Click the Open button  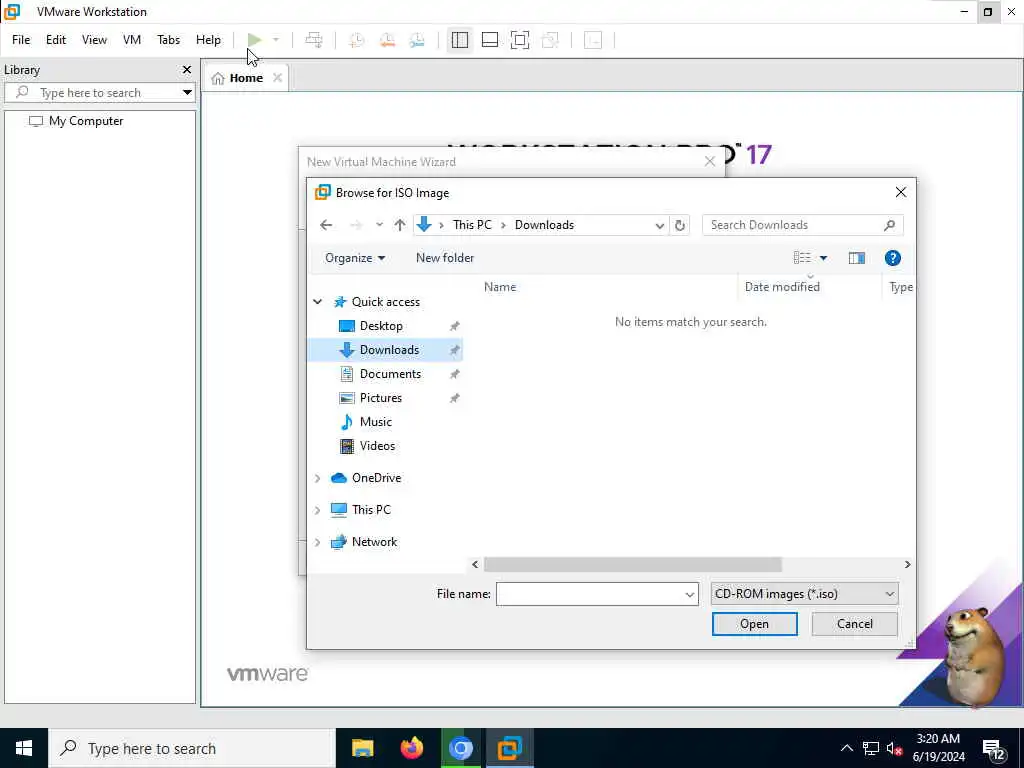(x=754, y=624)
